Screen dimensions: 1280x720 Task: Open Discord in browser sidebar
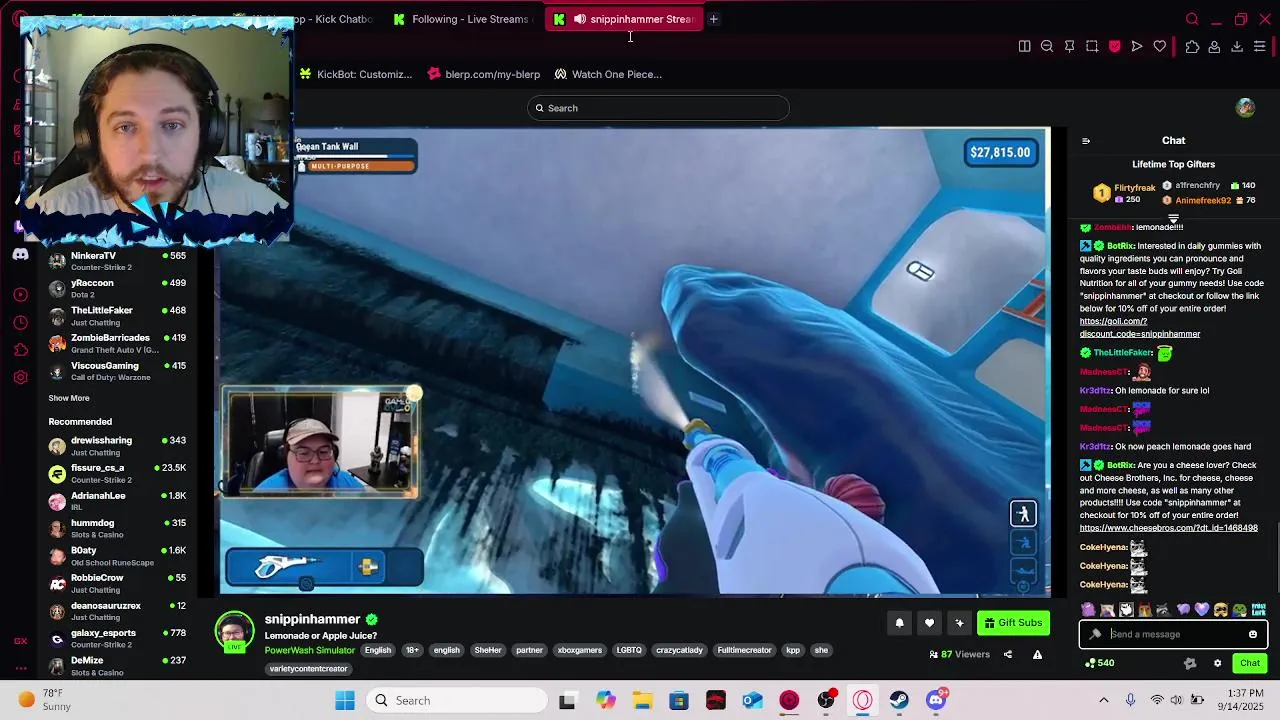pyautogui.click(x=20, y=254)
